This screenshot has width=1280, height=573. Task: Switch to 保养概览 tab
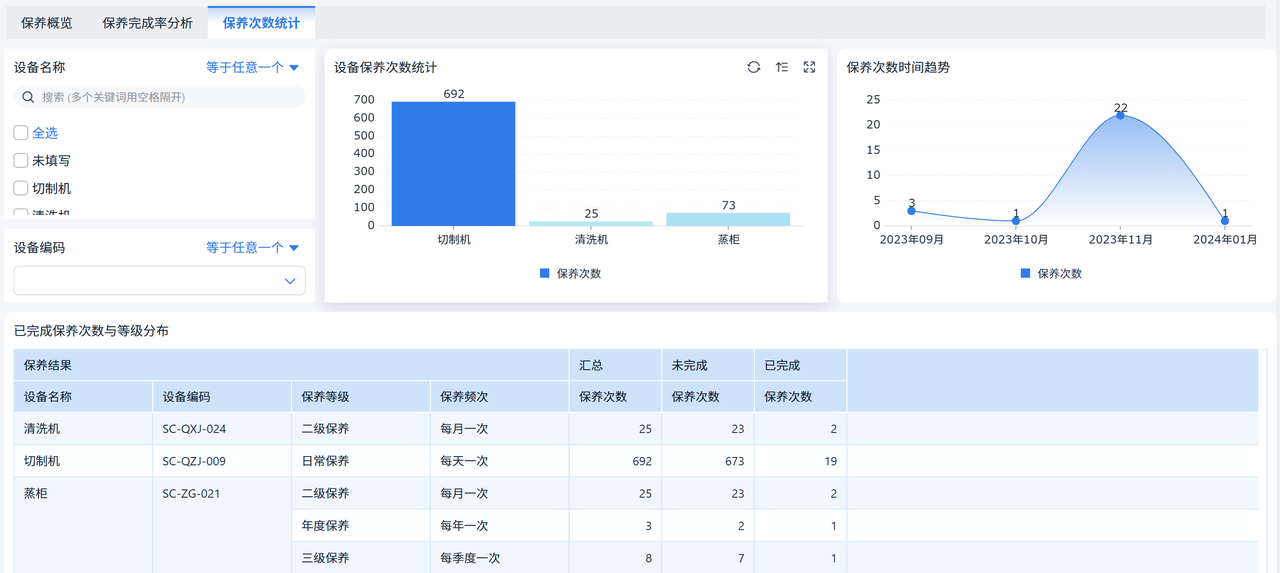click(x=47, y=23)
